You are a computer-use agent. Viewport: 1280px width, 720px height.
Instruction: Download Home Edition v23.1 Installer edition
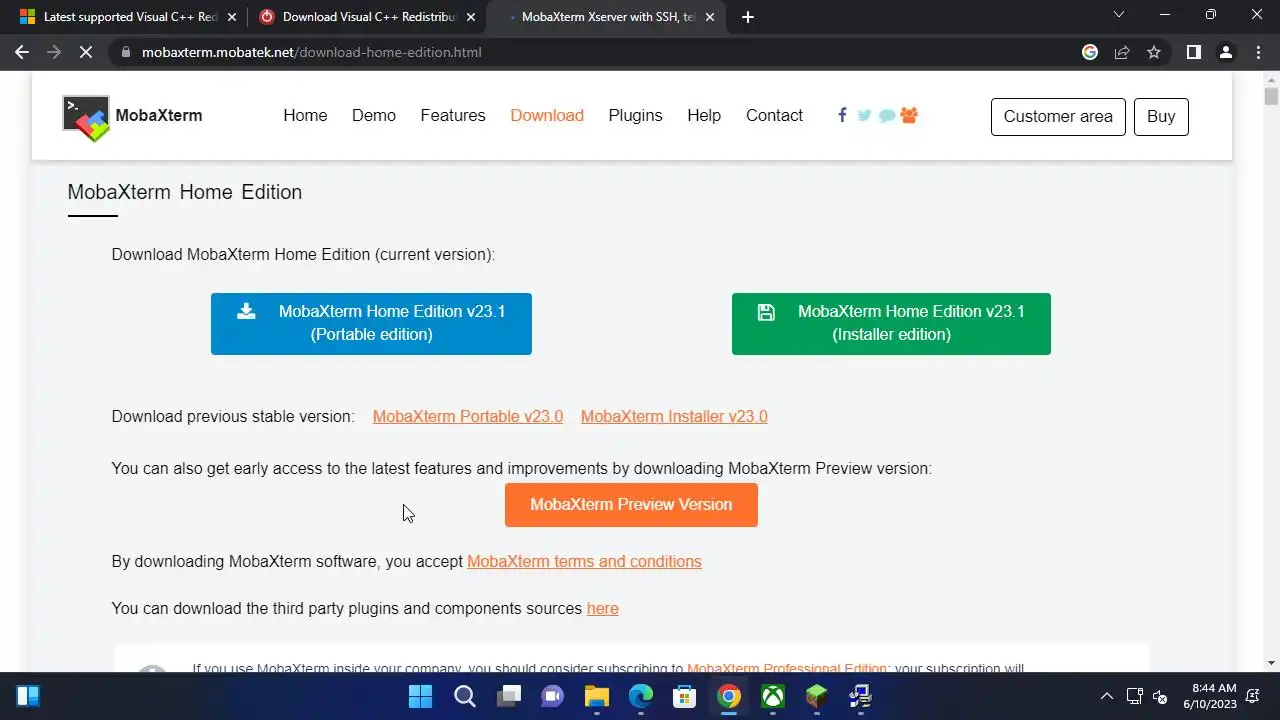pos(891,323)
